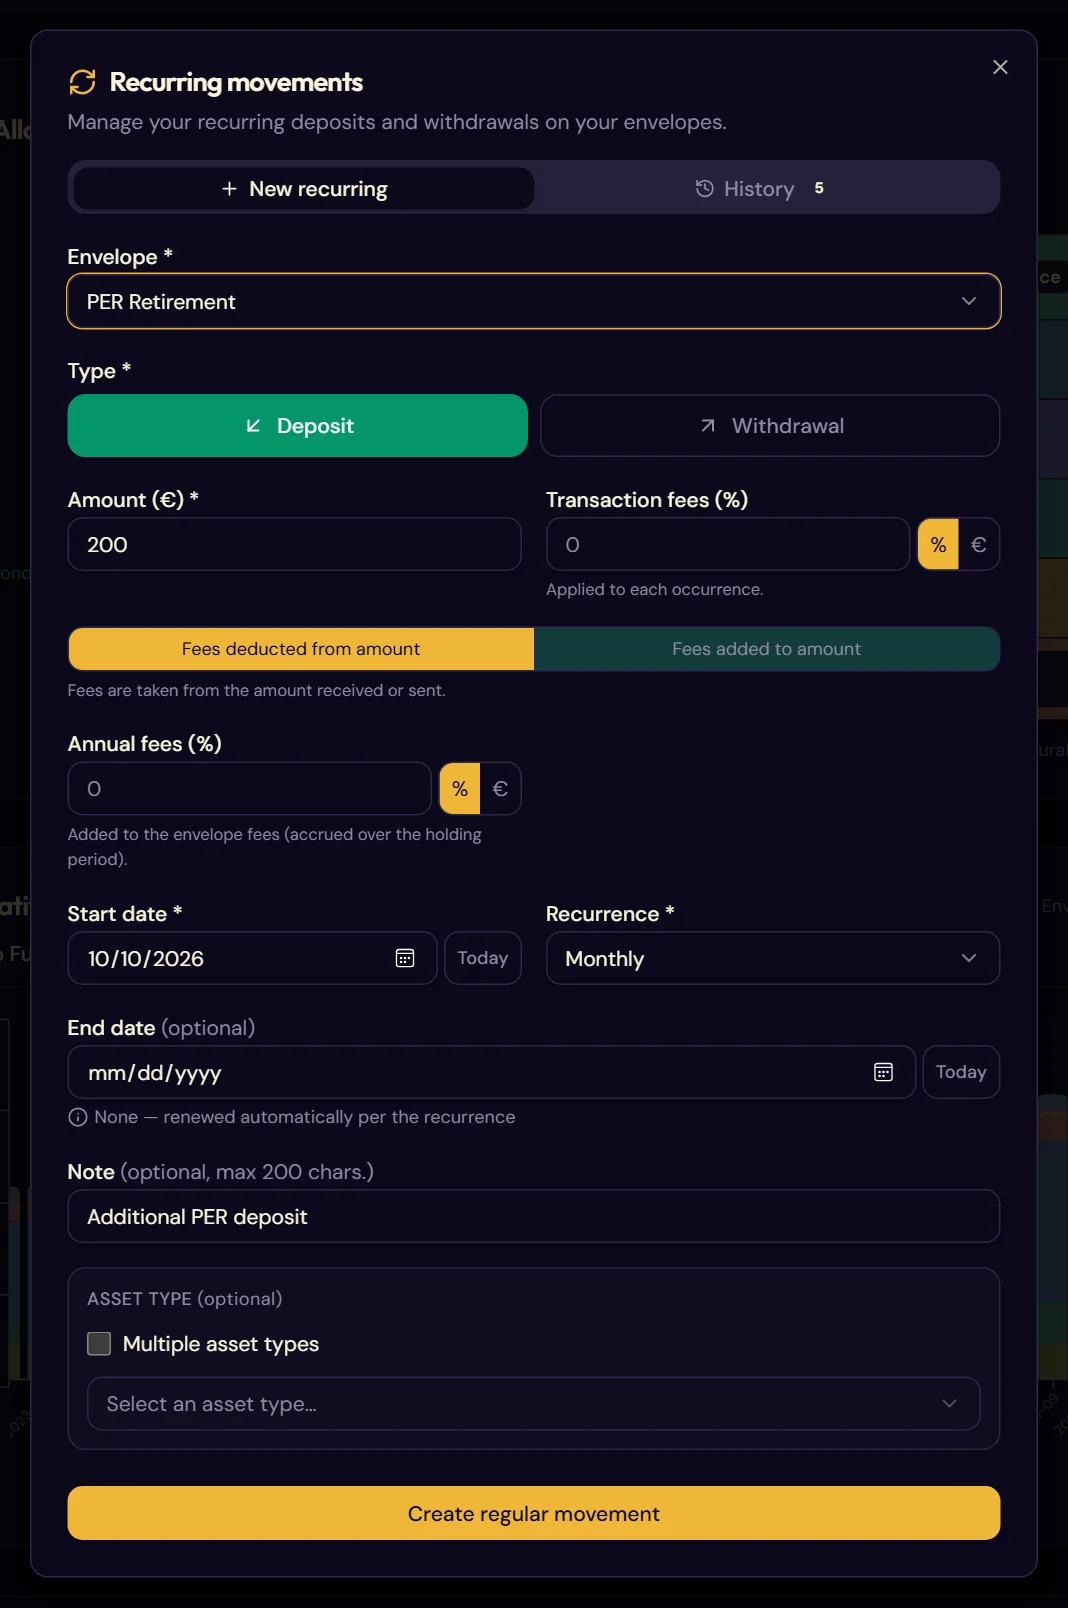This screenshot has height=1608, width=1068.
Task: Open the Recurrence Monthly dropdown
Action: point(773,958)
